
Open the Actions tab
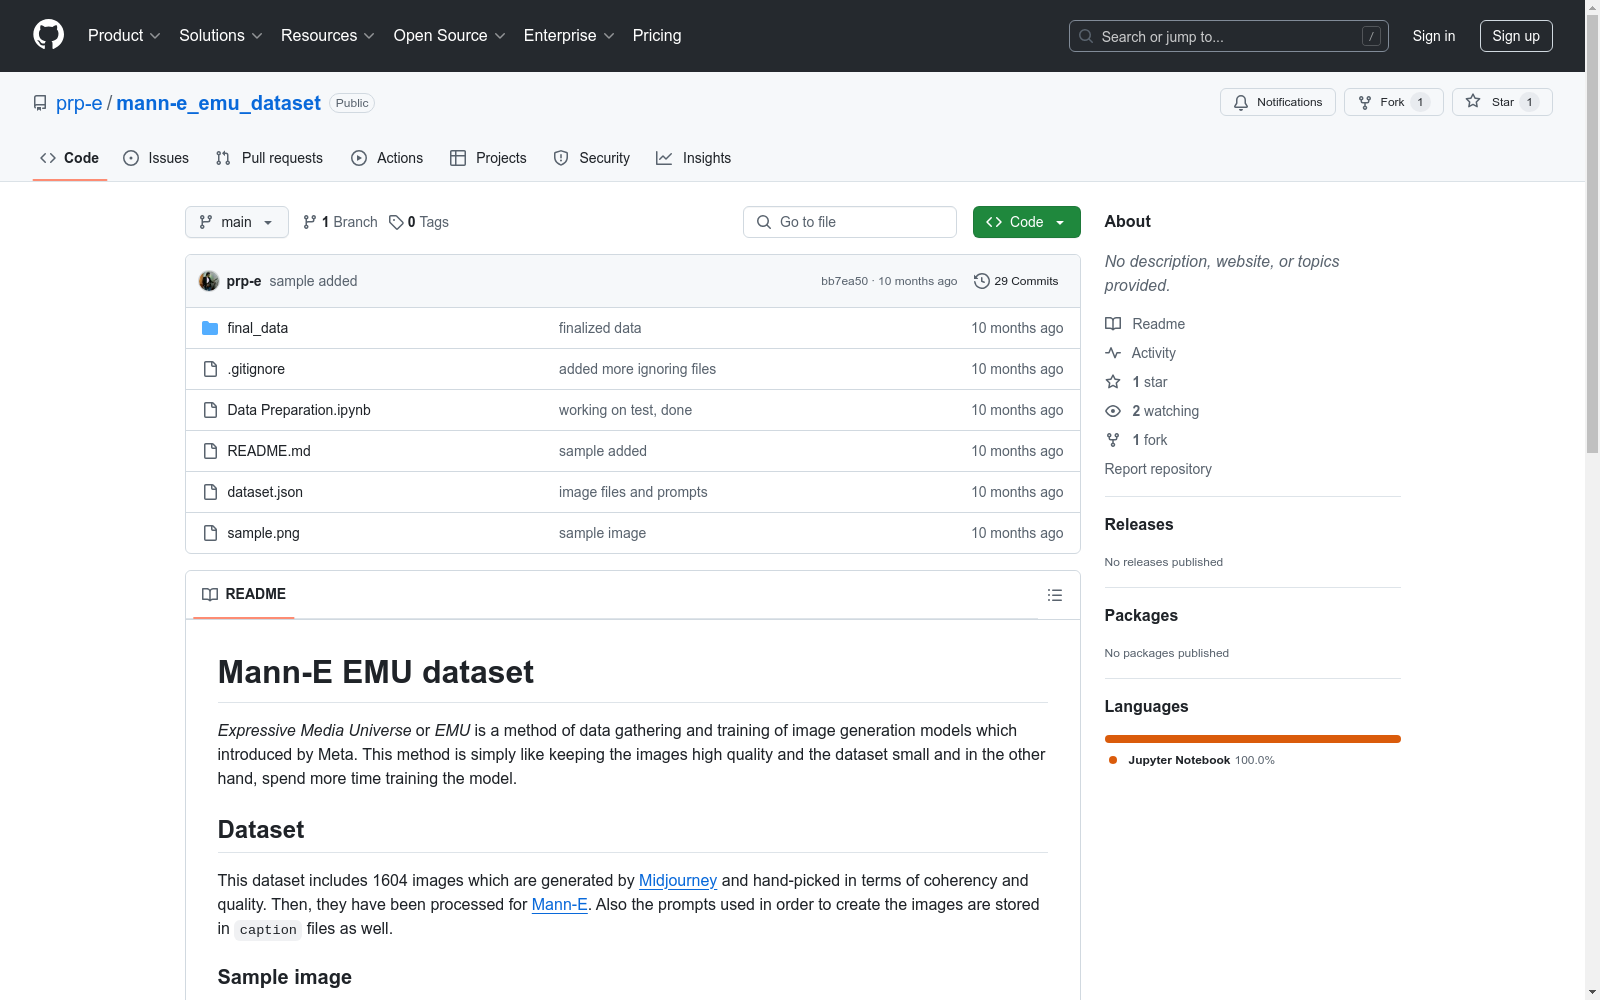pos(387,158)
